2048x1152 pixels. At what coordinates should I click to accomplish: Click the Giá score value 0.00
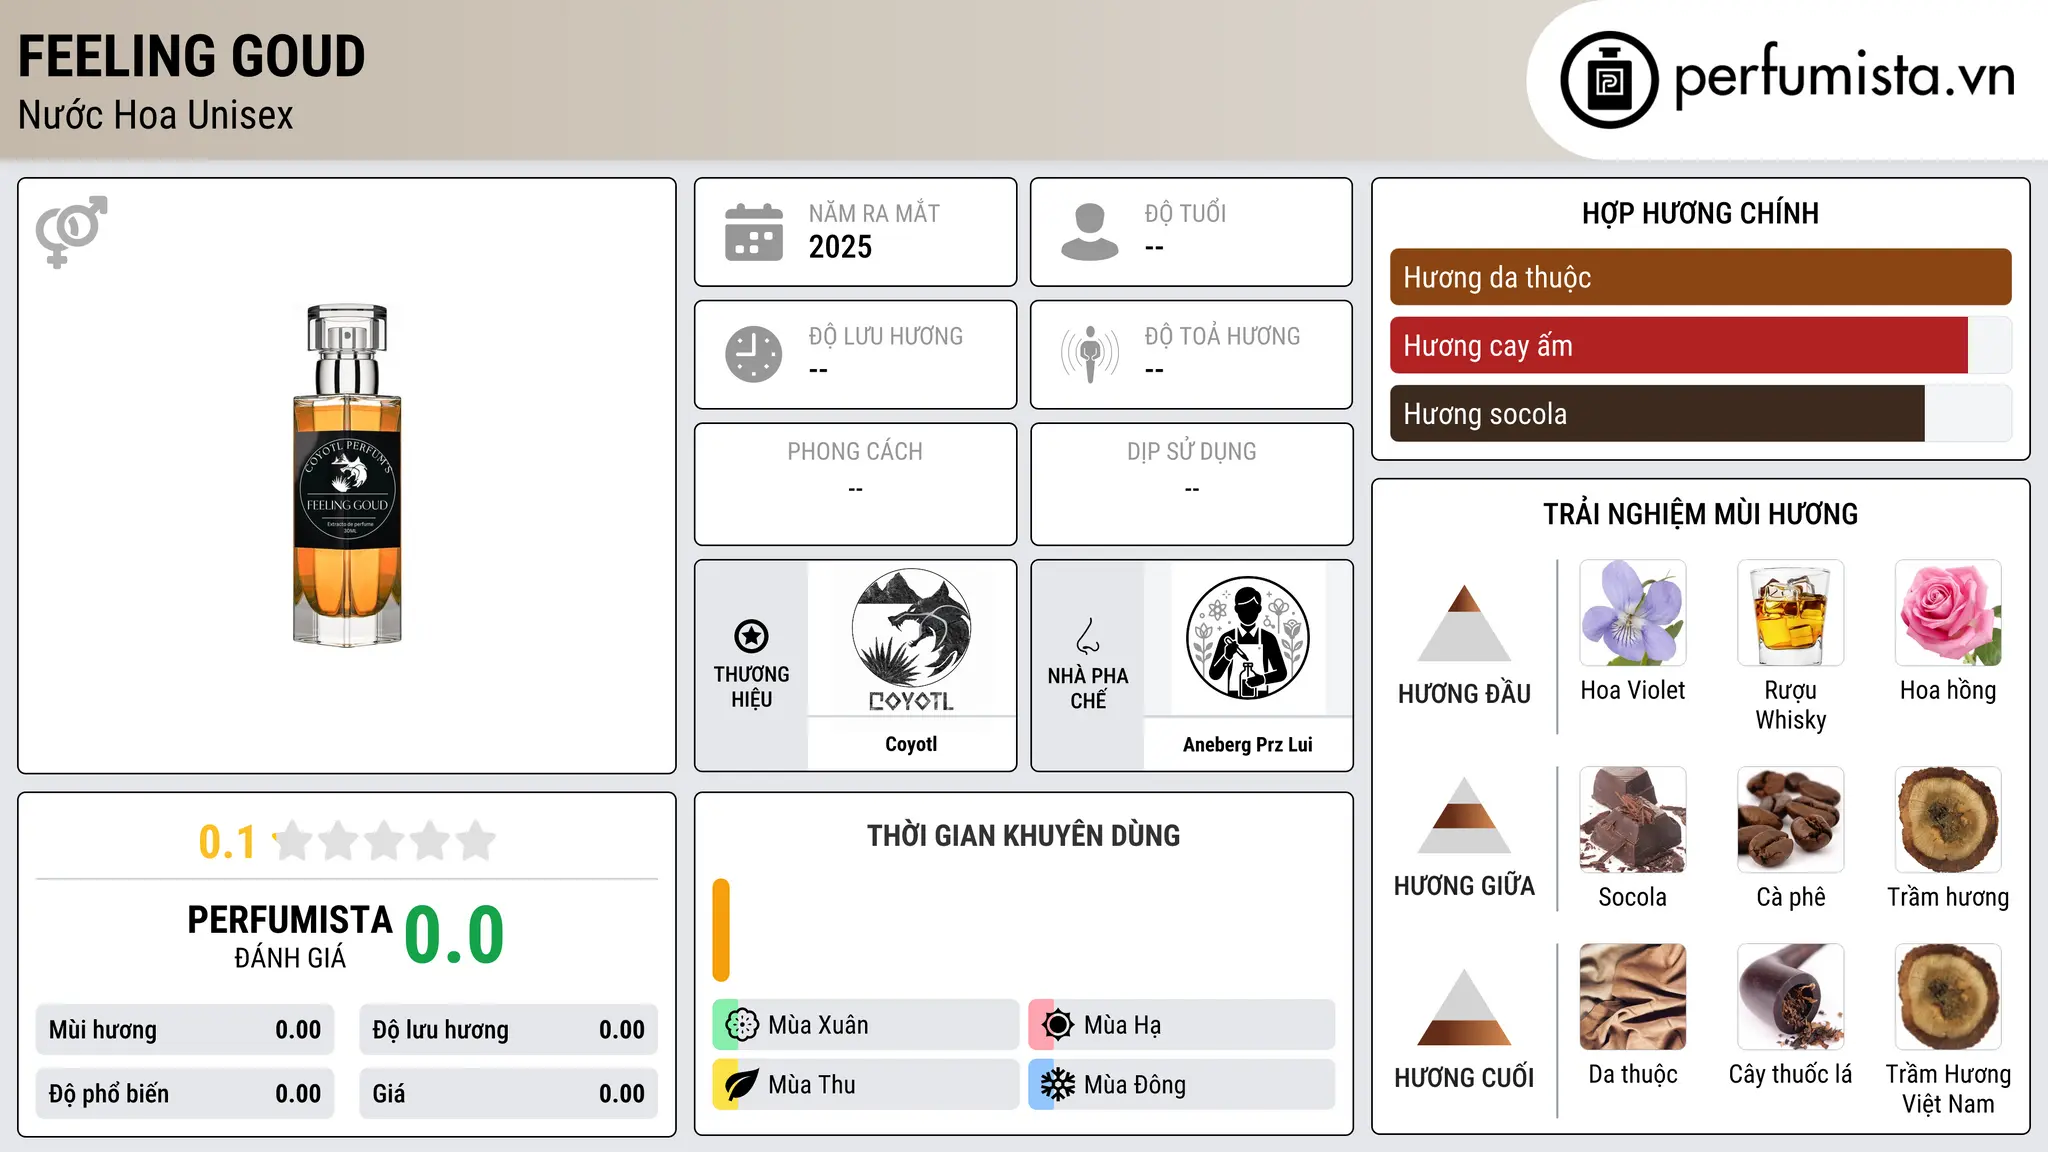pyautogui.click(x=622, y=1094)
